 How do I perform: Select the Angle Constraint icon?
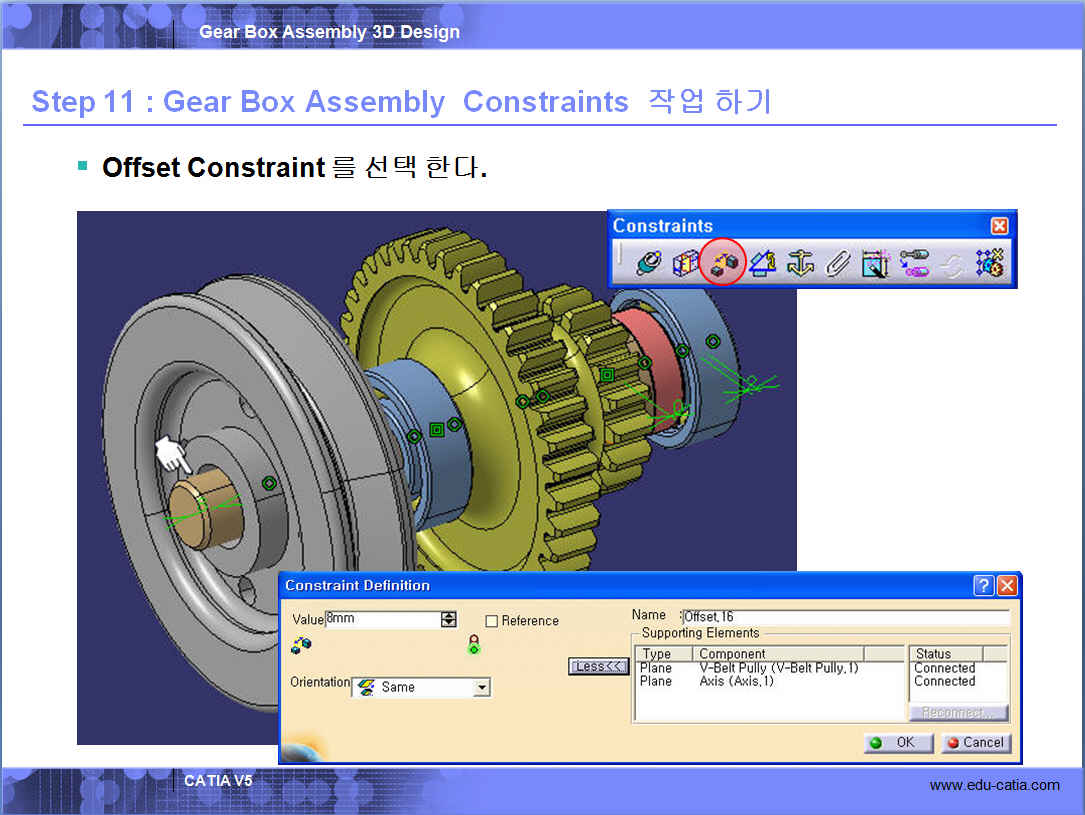762,263
